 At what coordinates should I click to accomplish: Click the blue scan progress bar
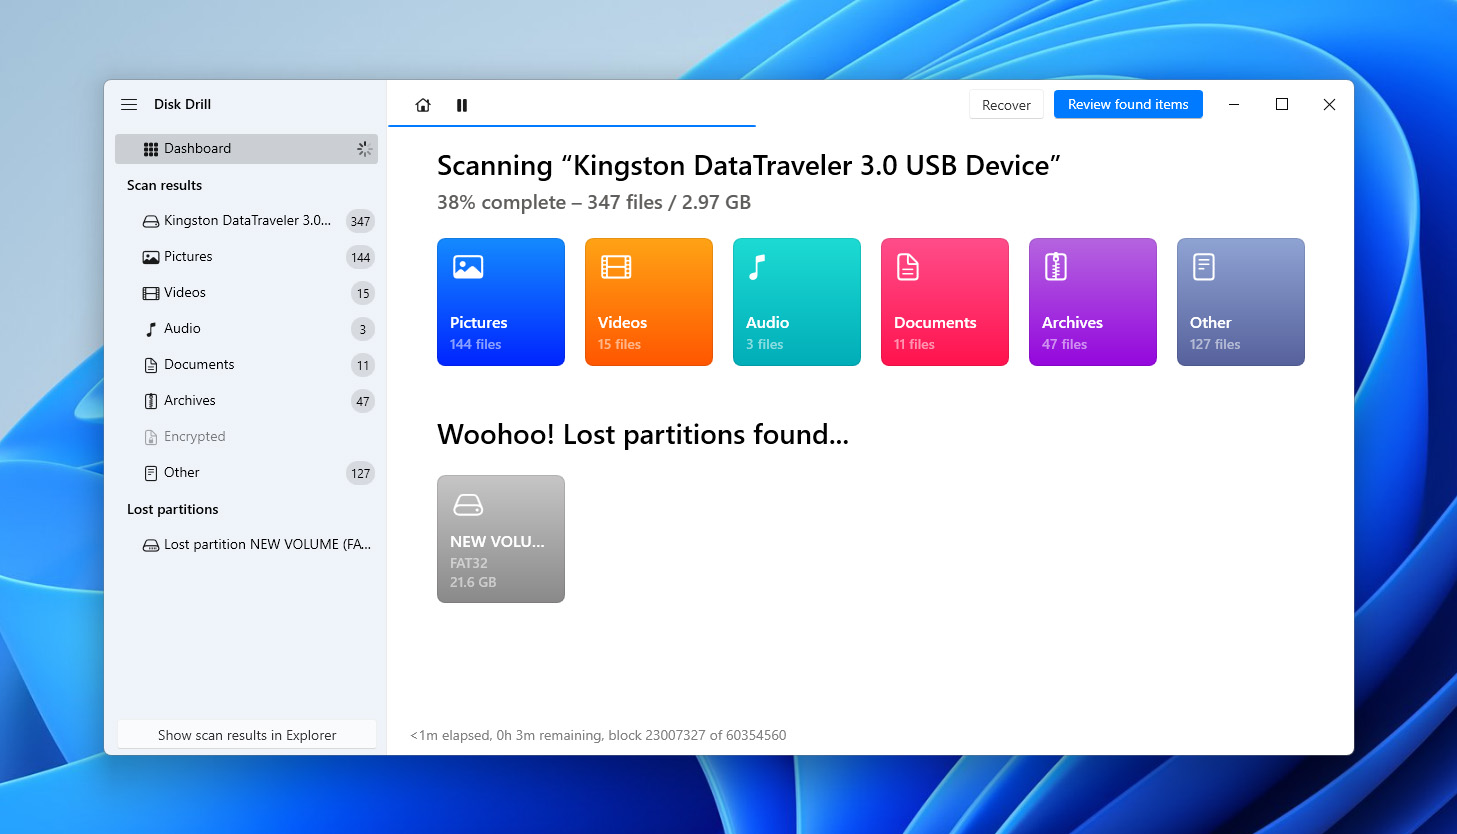[572, 126]
